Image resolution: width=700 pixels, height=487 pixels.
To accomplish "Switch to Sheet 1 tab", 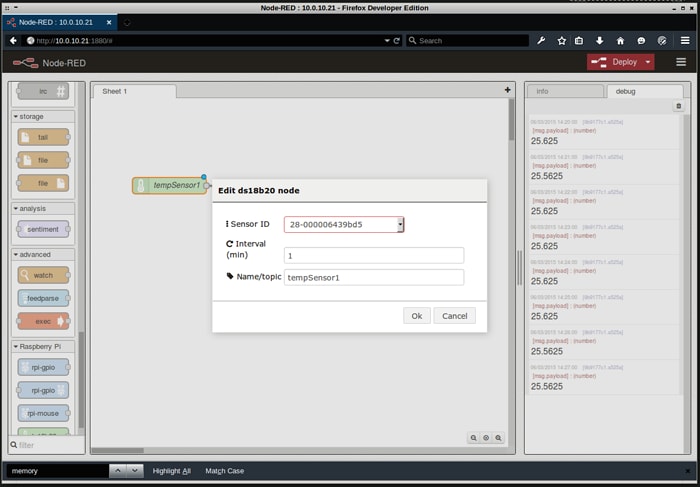I will pyautogui.click(x=134, y=91).
